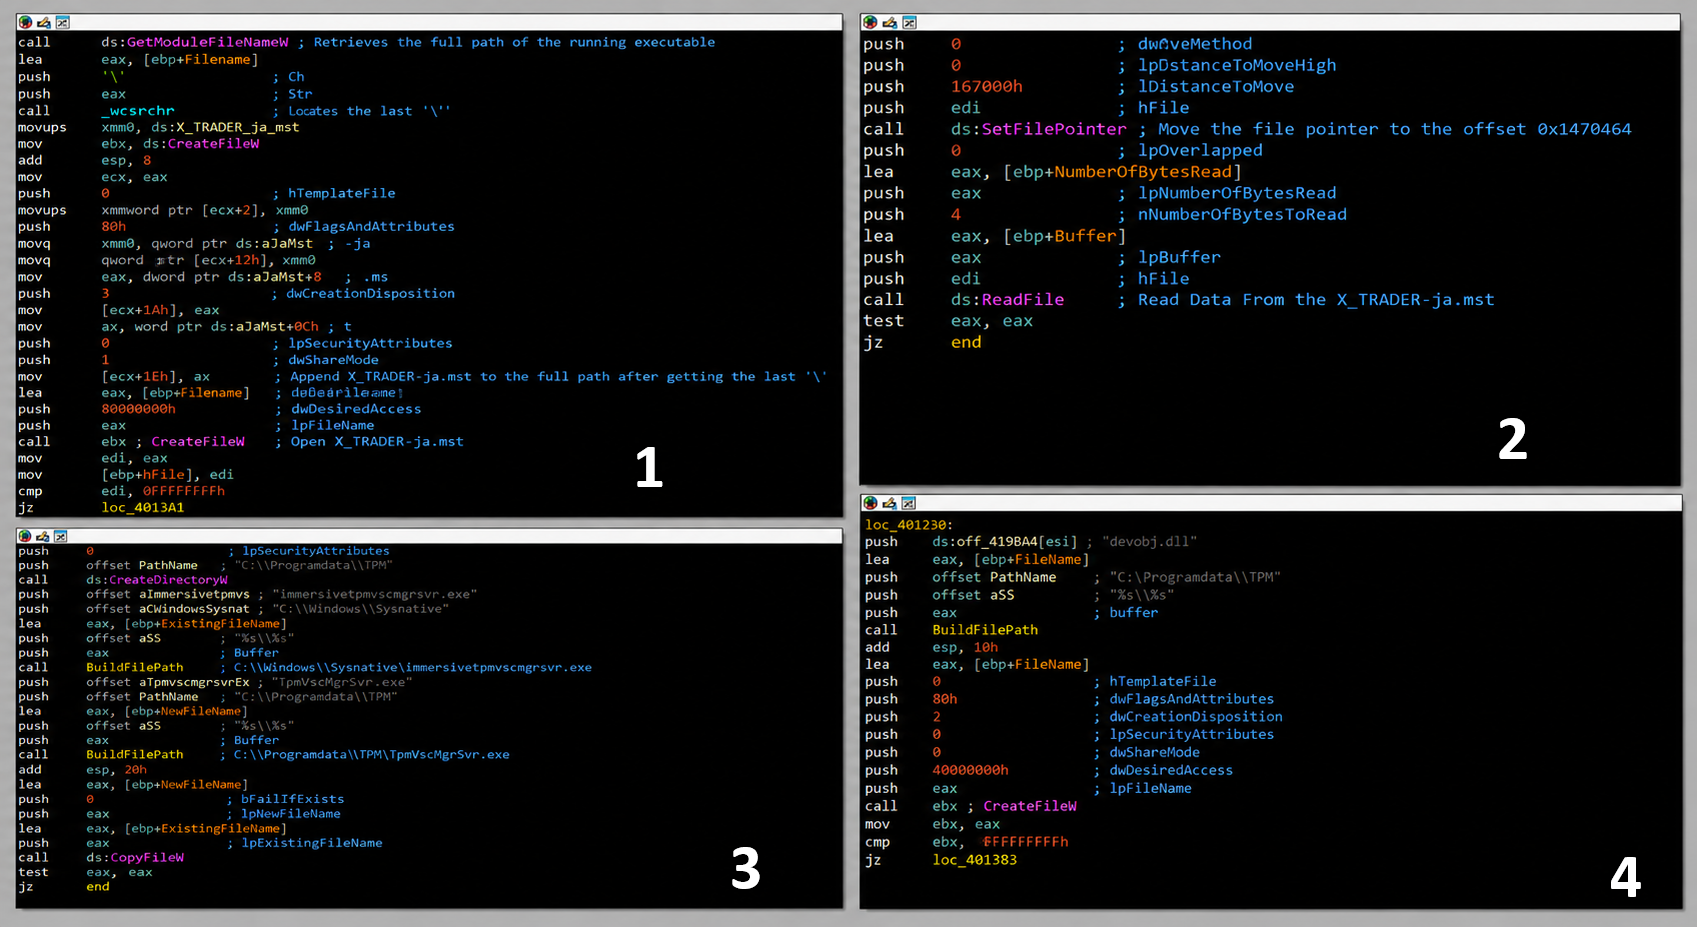1697x927 pixels.
Task: Click the dwShareMode comment in the loc_401230 panel
Action: [1154, 753]
